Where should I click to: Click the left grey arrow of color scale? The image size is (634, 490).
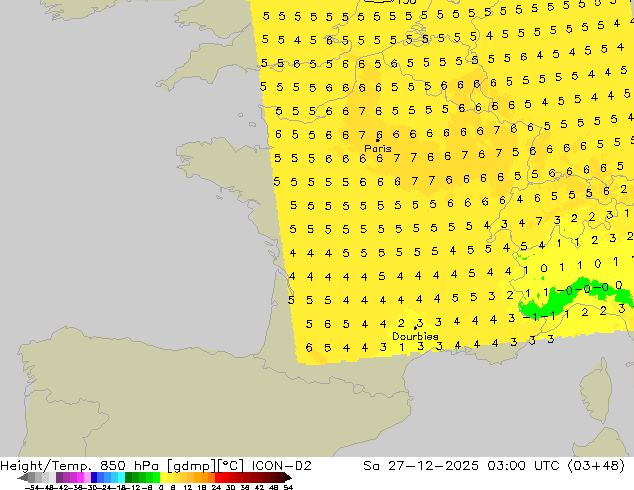22,478
